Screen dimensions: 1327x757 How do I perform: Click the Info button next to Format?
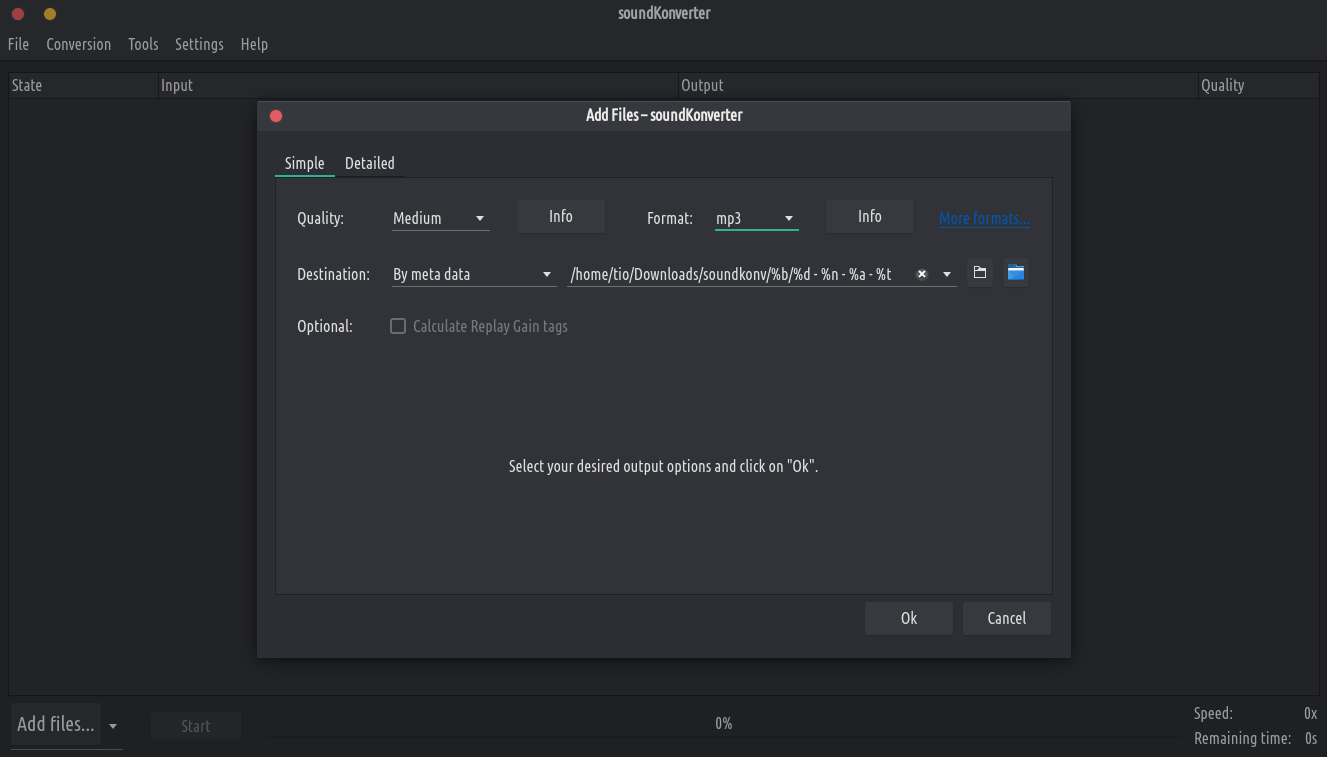(x=870, y=217)
